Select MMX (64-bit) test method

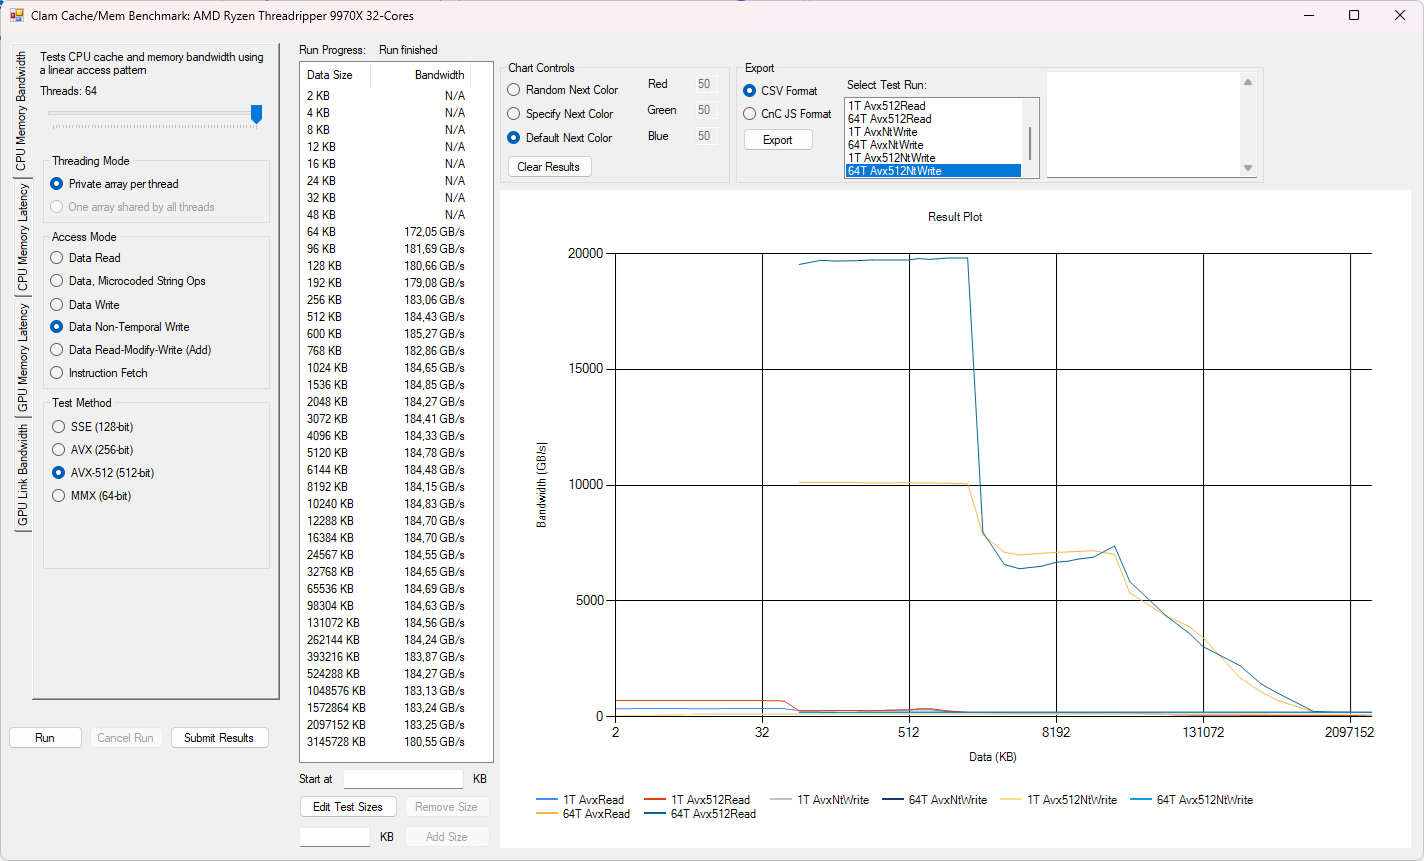[91, 496]
